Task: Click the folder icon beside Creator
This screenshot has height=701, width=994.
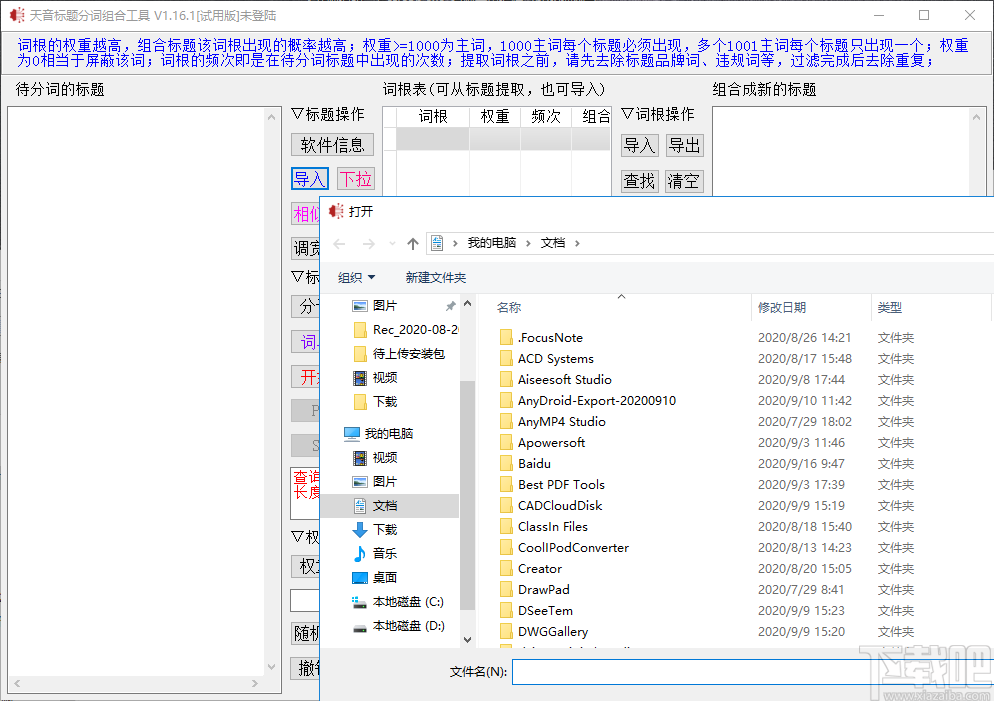Action: coord(506,568)
